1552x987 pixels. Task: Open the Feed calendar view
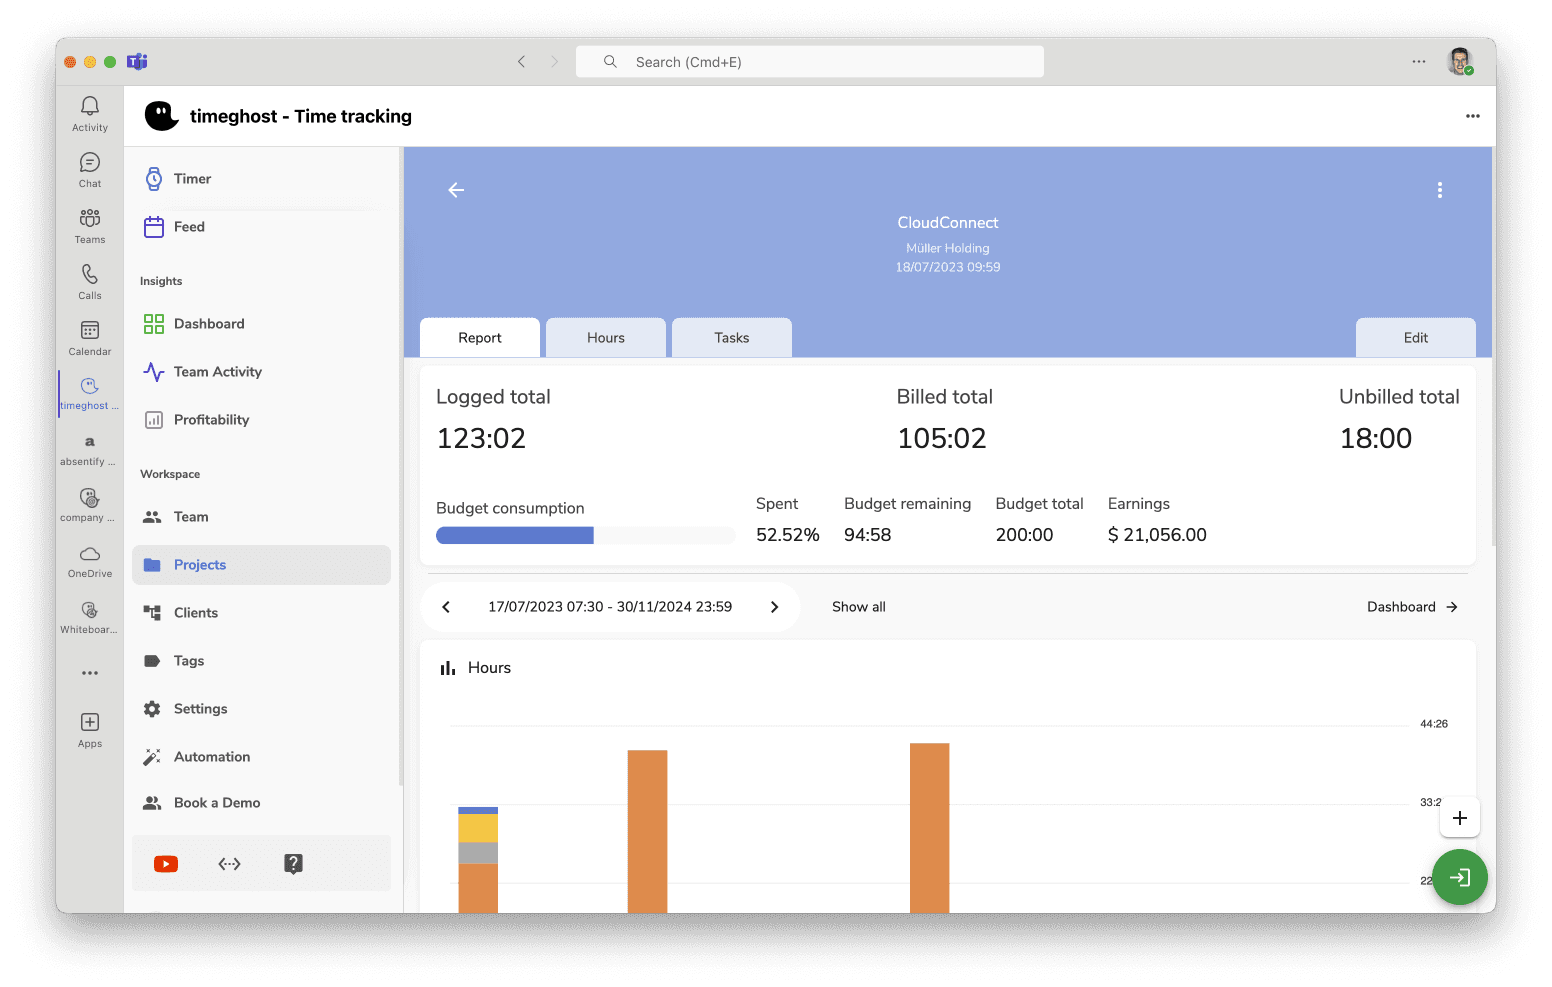point(188,227)
